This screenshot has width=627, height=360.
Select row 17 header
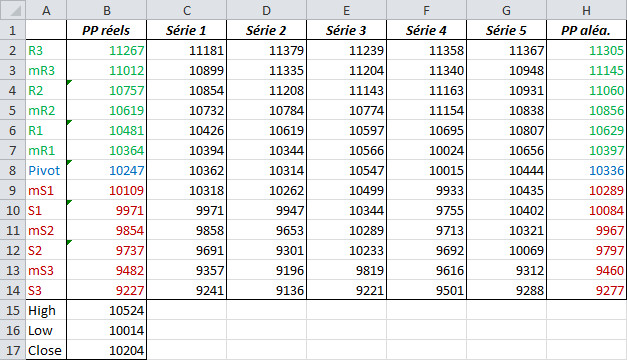click(13, 350)
